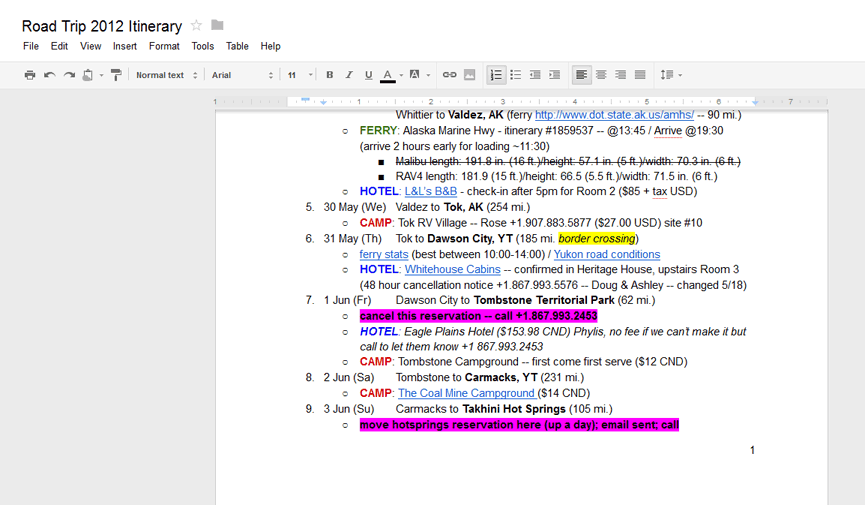The image size is (865, 505).
Task: Click the highlighted 'border crossing' text
Action: point(596,238)
